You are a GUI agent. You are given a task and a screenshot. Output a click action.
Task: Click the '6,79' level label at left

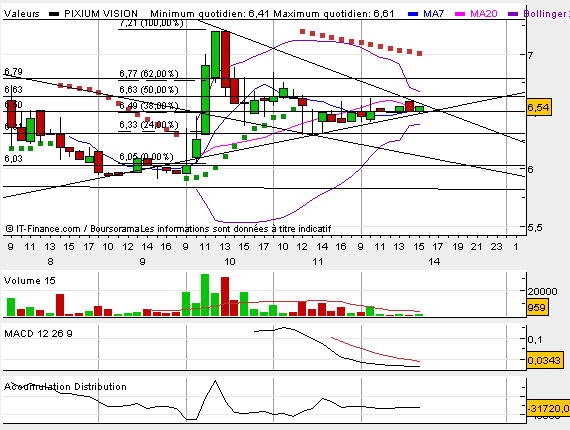point(13,72)
